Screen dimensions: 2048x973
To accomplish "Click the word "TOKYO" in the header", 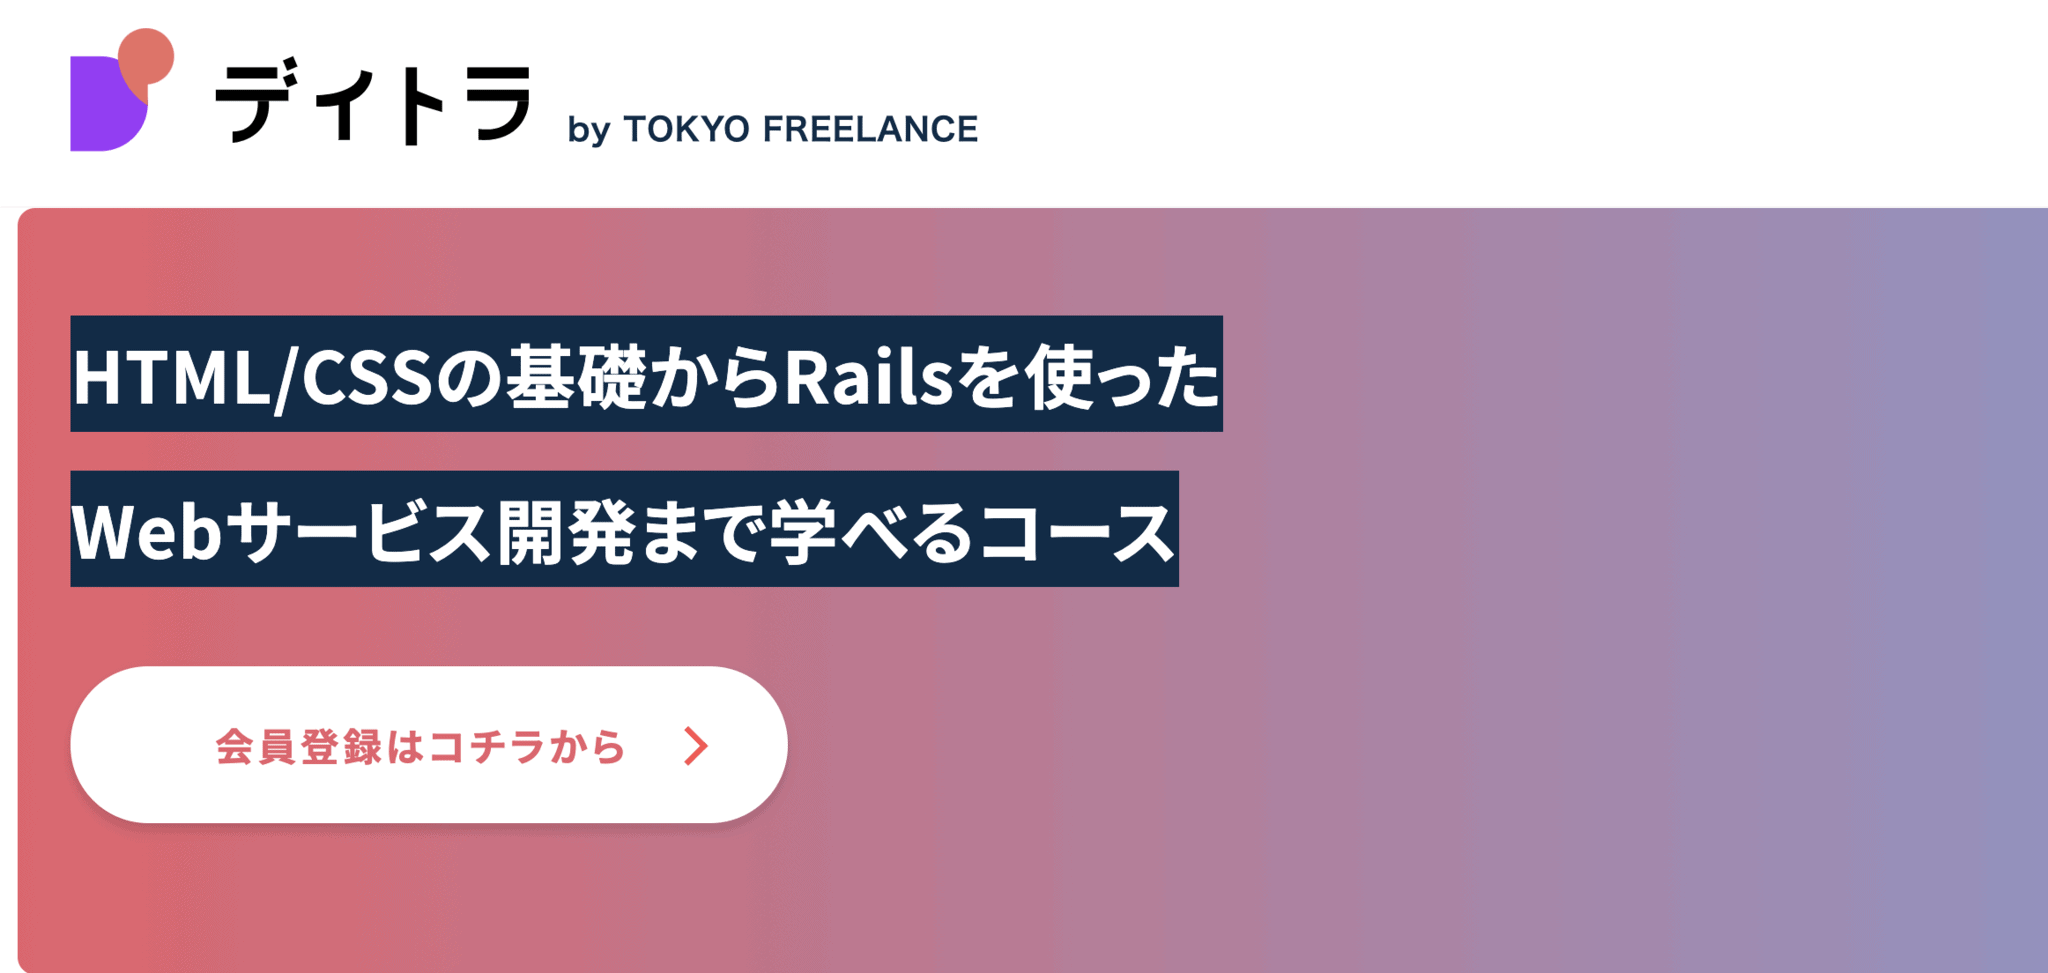I will coord(686,129).
